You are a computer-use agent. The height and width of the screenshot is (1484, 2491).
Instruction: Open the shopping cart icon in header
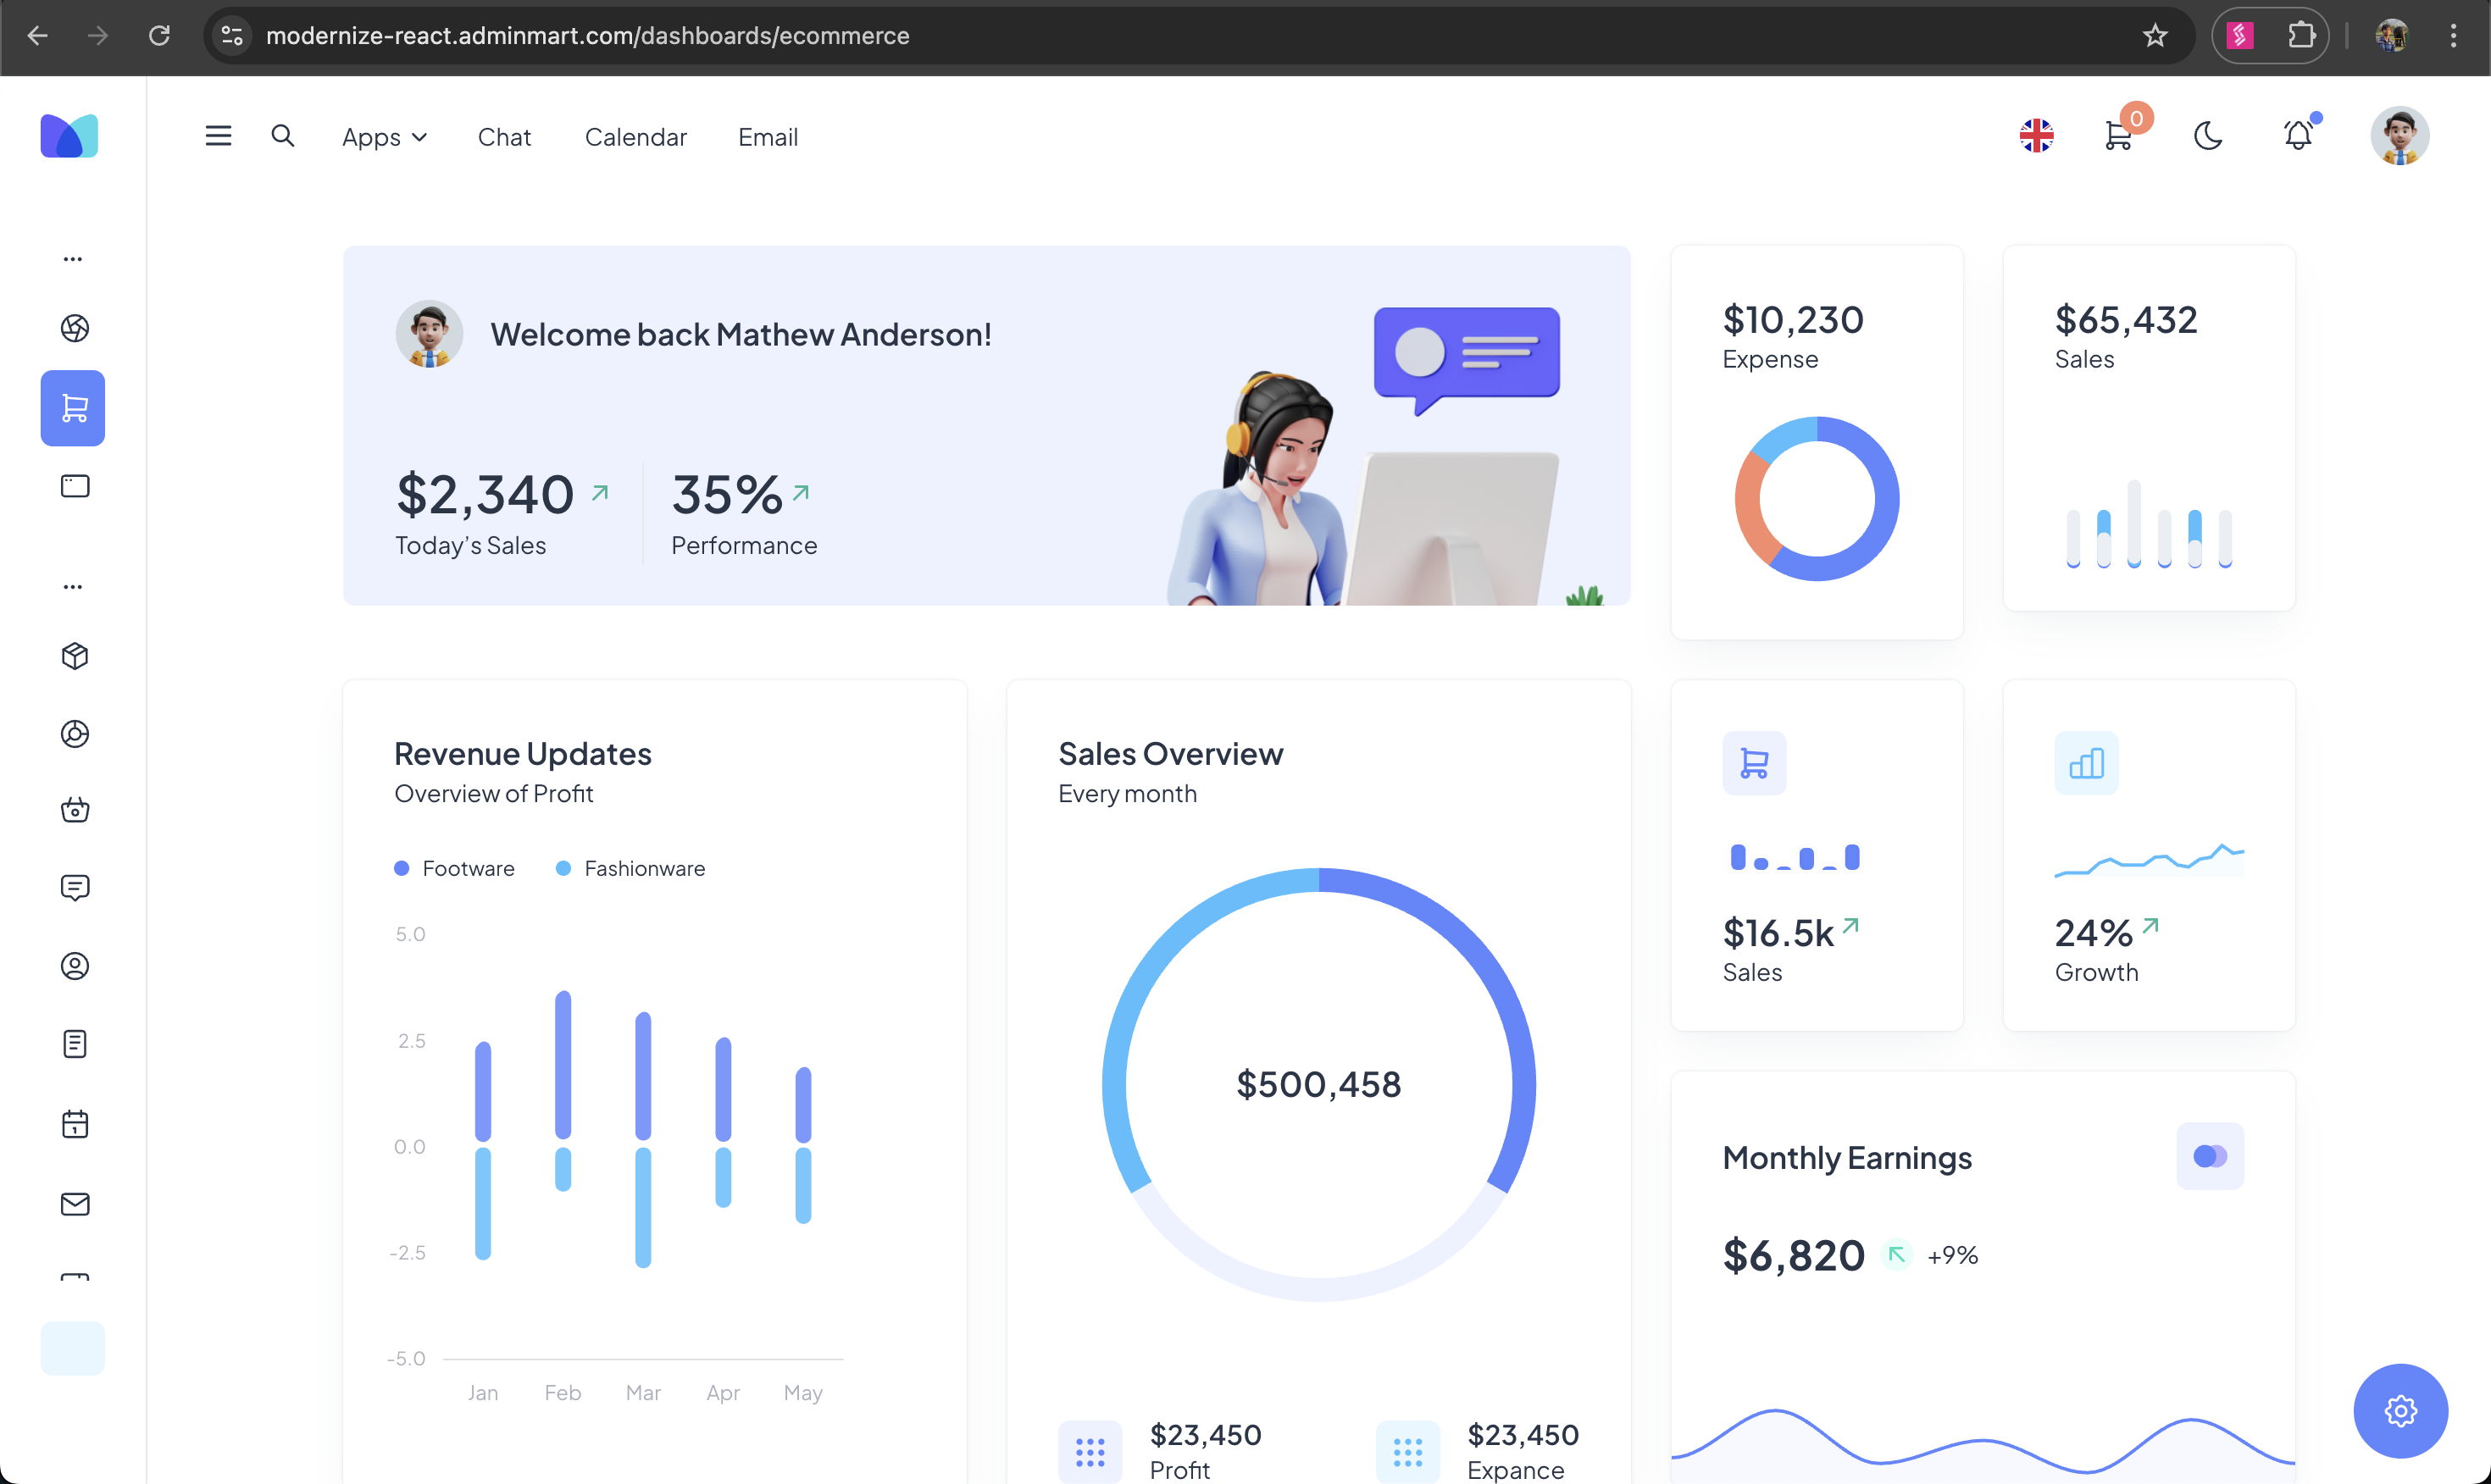pos(2118,136)
